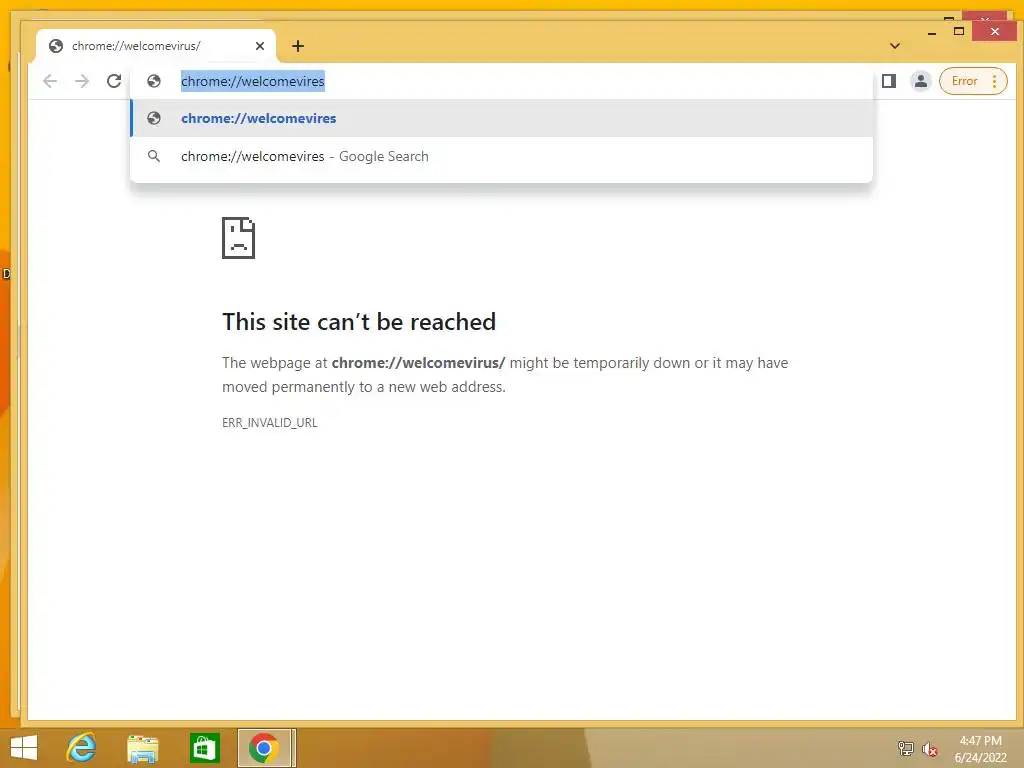Switch to the chrome://welcomevirus/ tab
1024x768 pixels.
155,46
